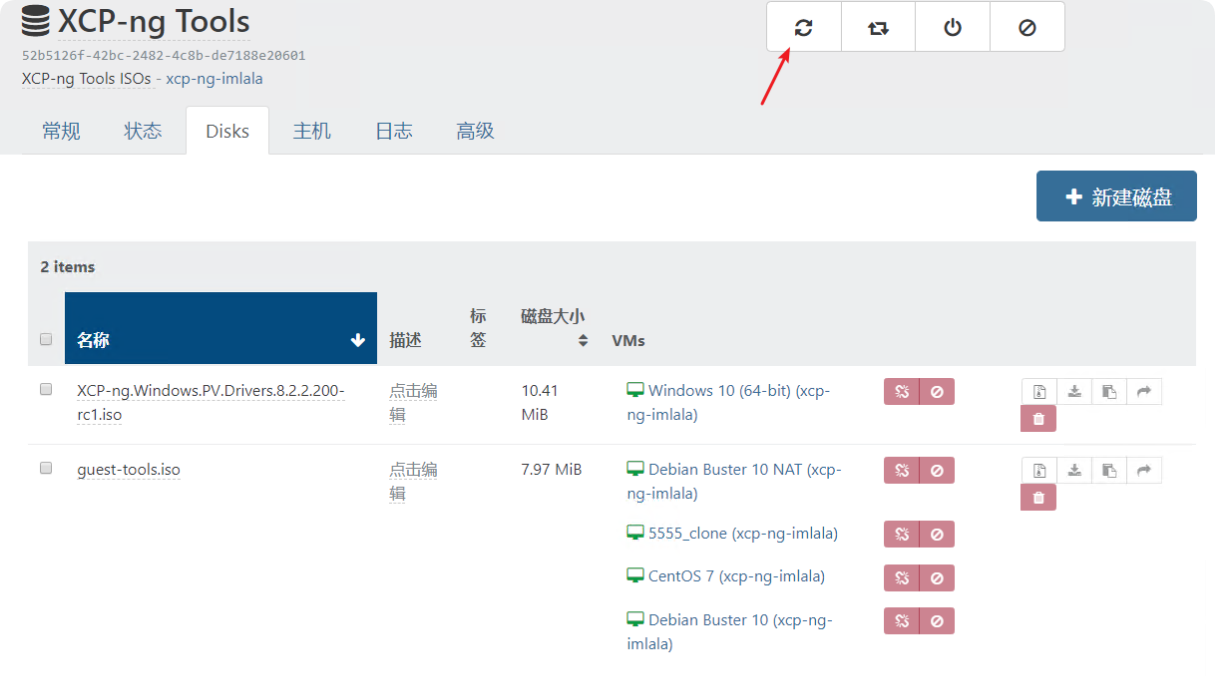Viewport: 1215px width, 677px height.
Task: Sort table by 磁盘大小 column
Action: pyautogui.click(x=555, y=328)
